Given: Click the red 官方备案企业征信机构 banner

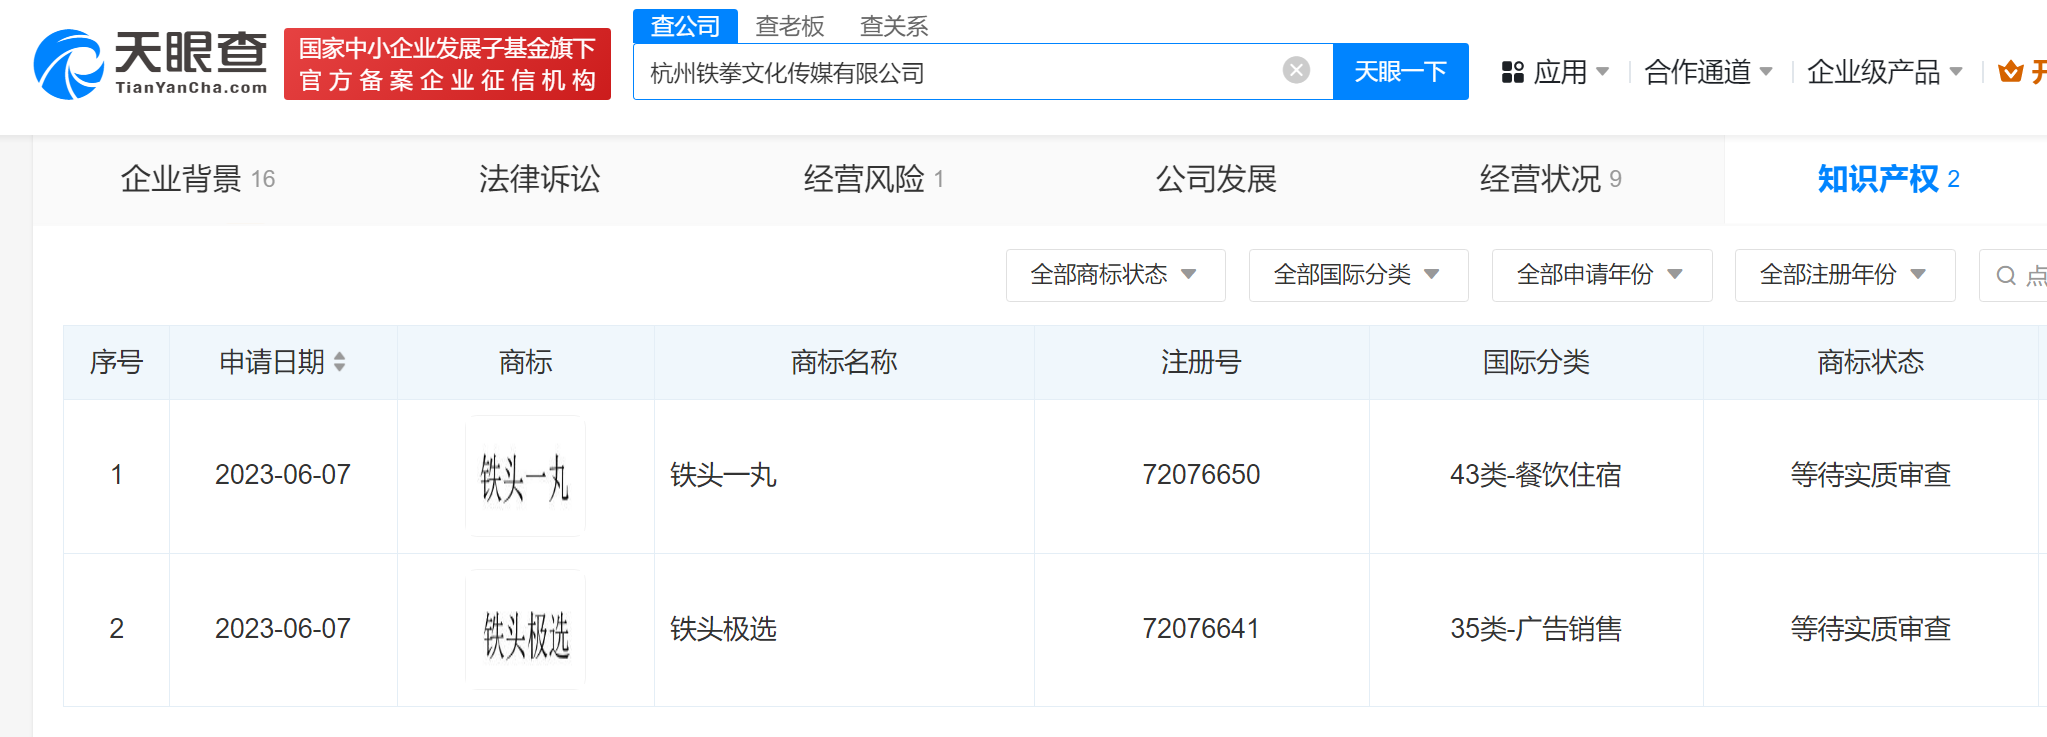Looking at the screenshot, I should coord(447,64).
